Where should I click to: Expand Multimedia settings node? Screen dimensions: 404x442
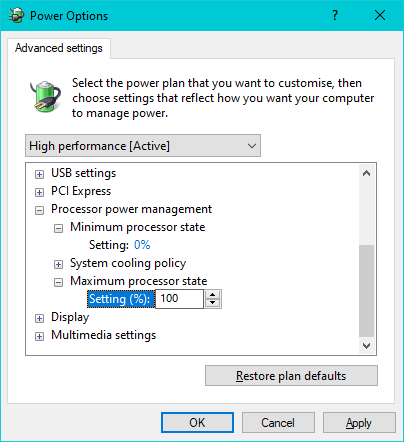(39, 336)
